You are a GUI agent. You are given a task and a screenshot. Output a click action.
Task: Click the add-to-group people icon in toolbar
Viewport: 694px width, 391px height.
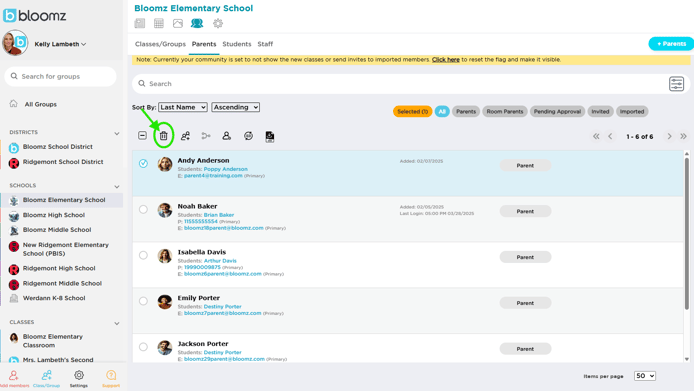click(185, 136)
